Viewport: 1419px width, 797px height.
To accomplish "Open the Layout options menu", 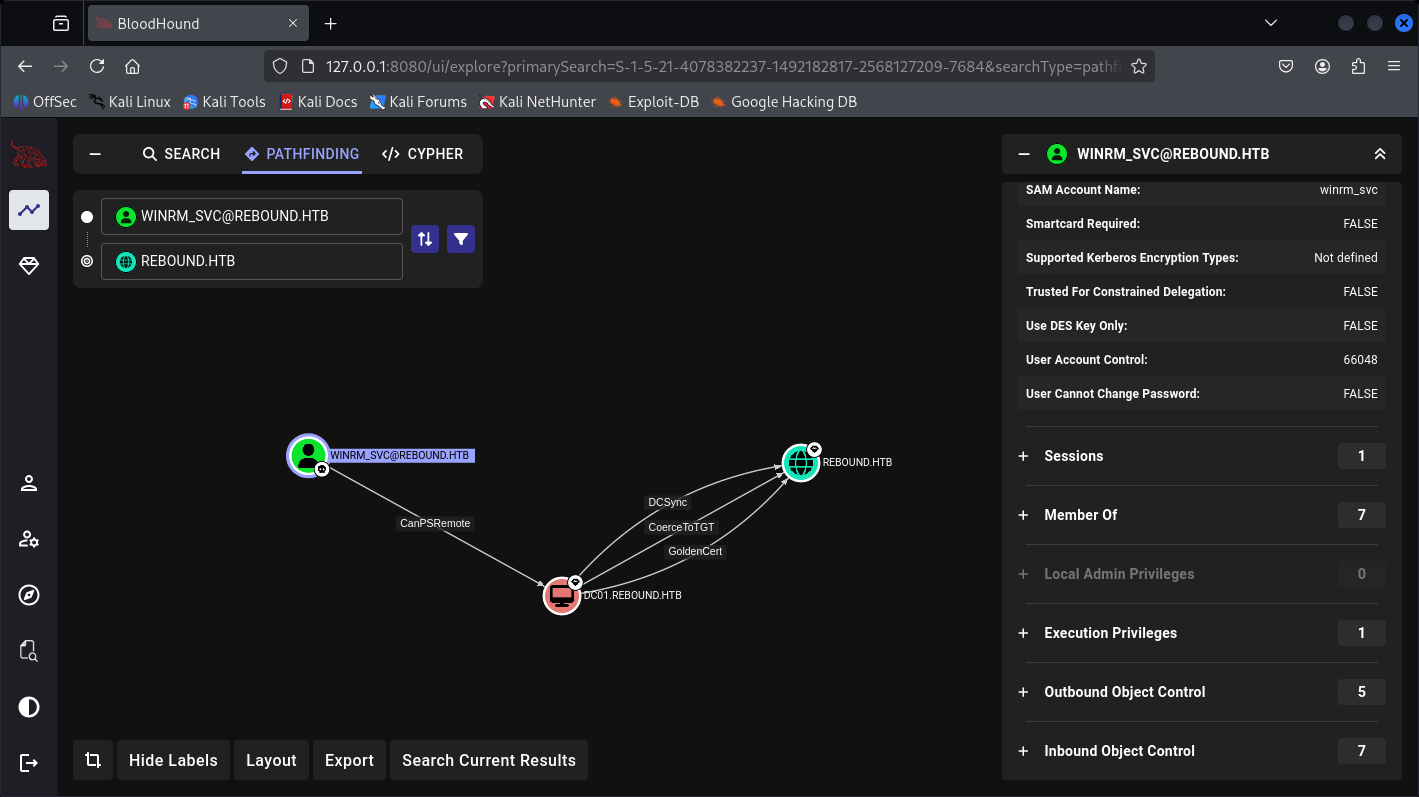I will click(271, 760).
